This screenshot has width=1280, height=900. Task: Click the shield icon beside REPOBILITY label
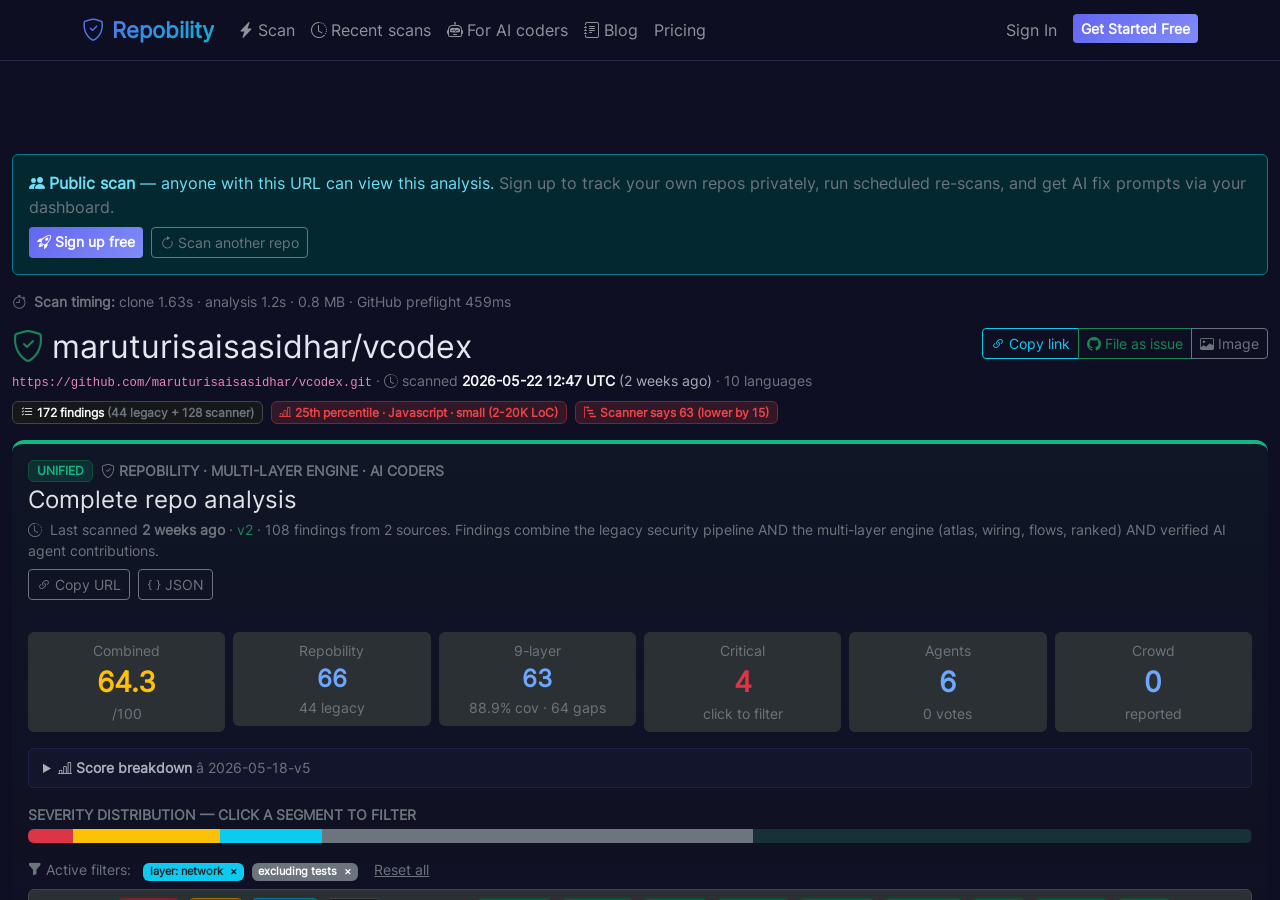[x=108, y=471]
